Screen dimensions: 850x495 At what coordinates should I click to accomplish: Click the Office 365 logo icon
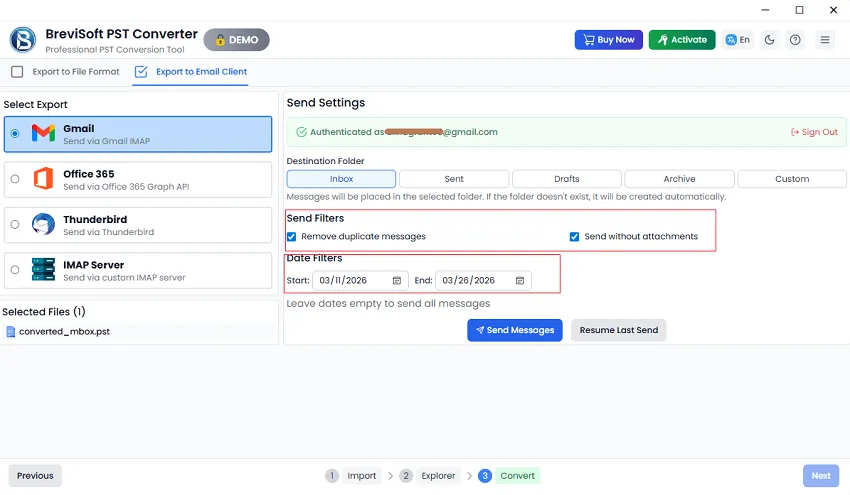[x=43, y=178]
